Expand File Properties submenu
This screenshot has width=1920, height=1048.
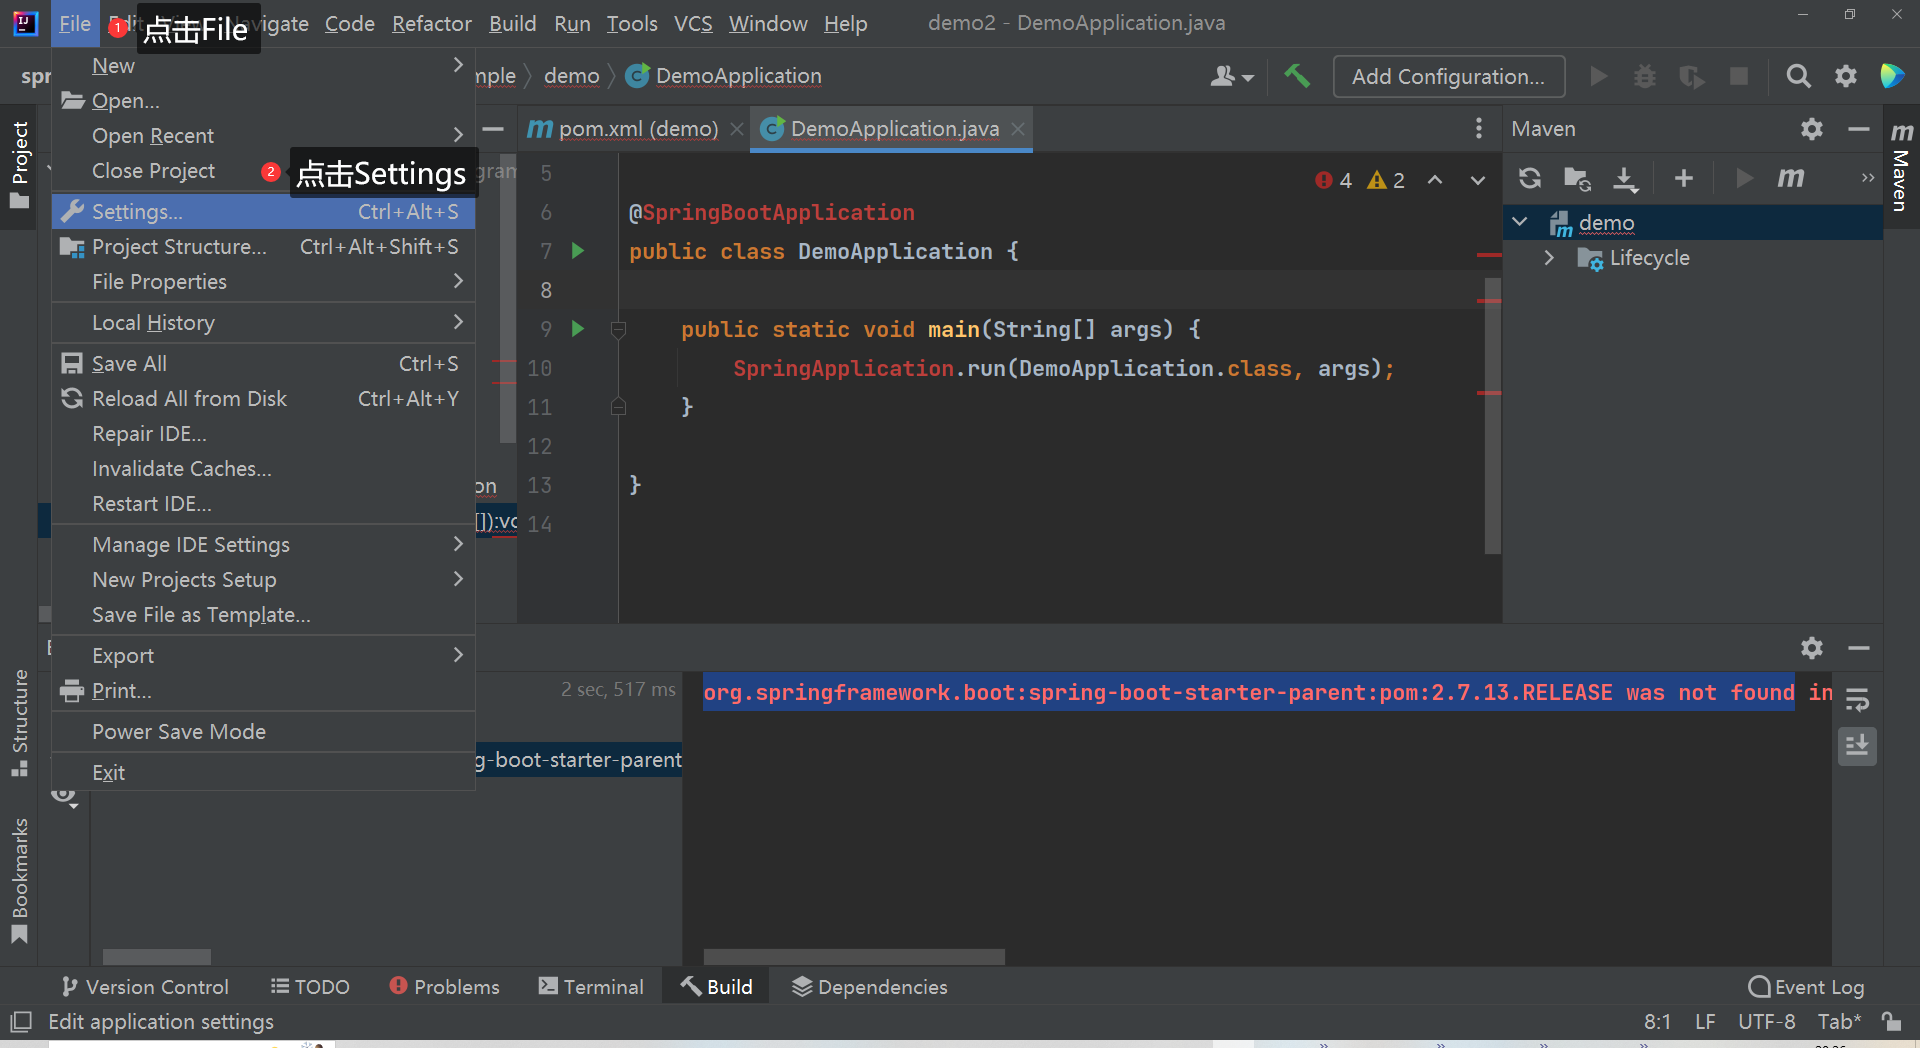tap(458, 281)
